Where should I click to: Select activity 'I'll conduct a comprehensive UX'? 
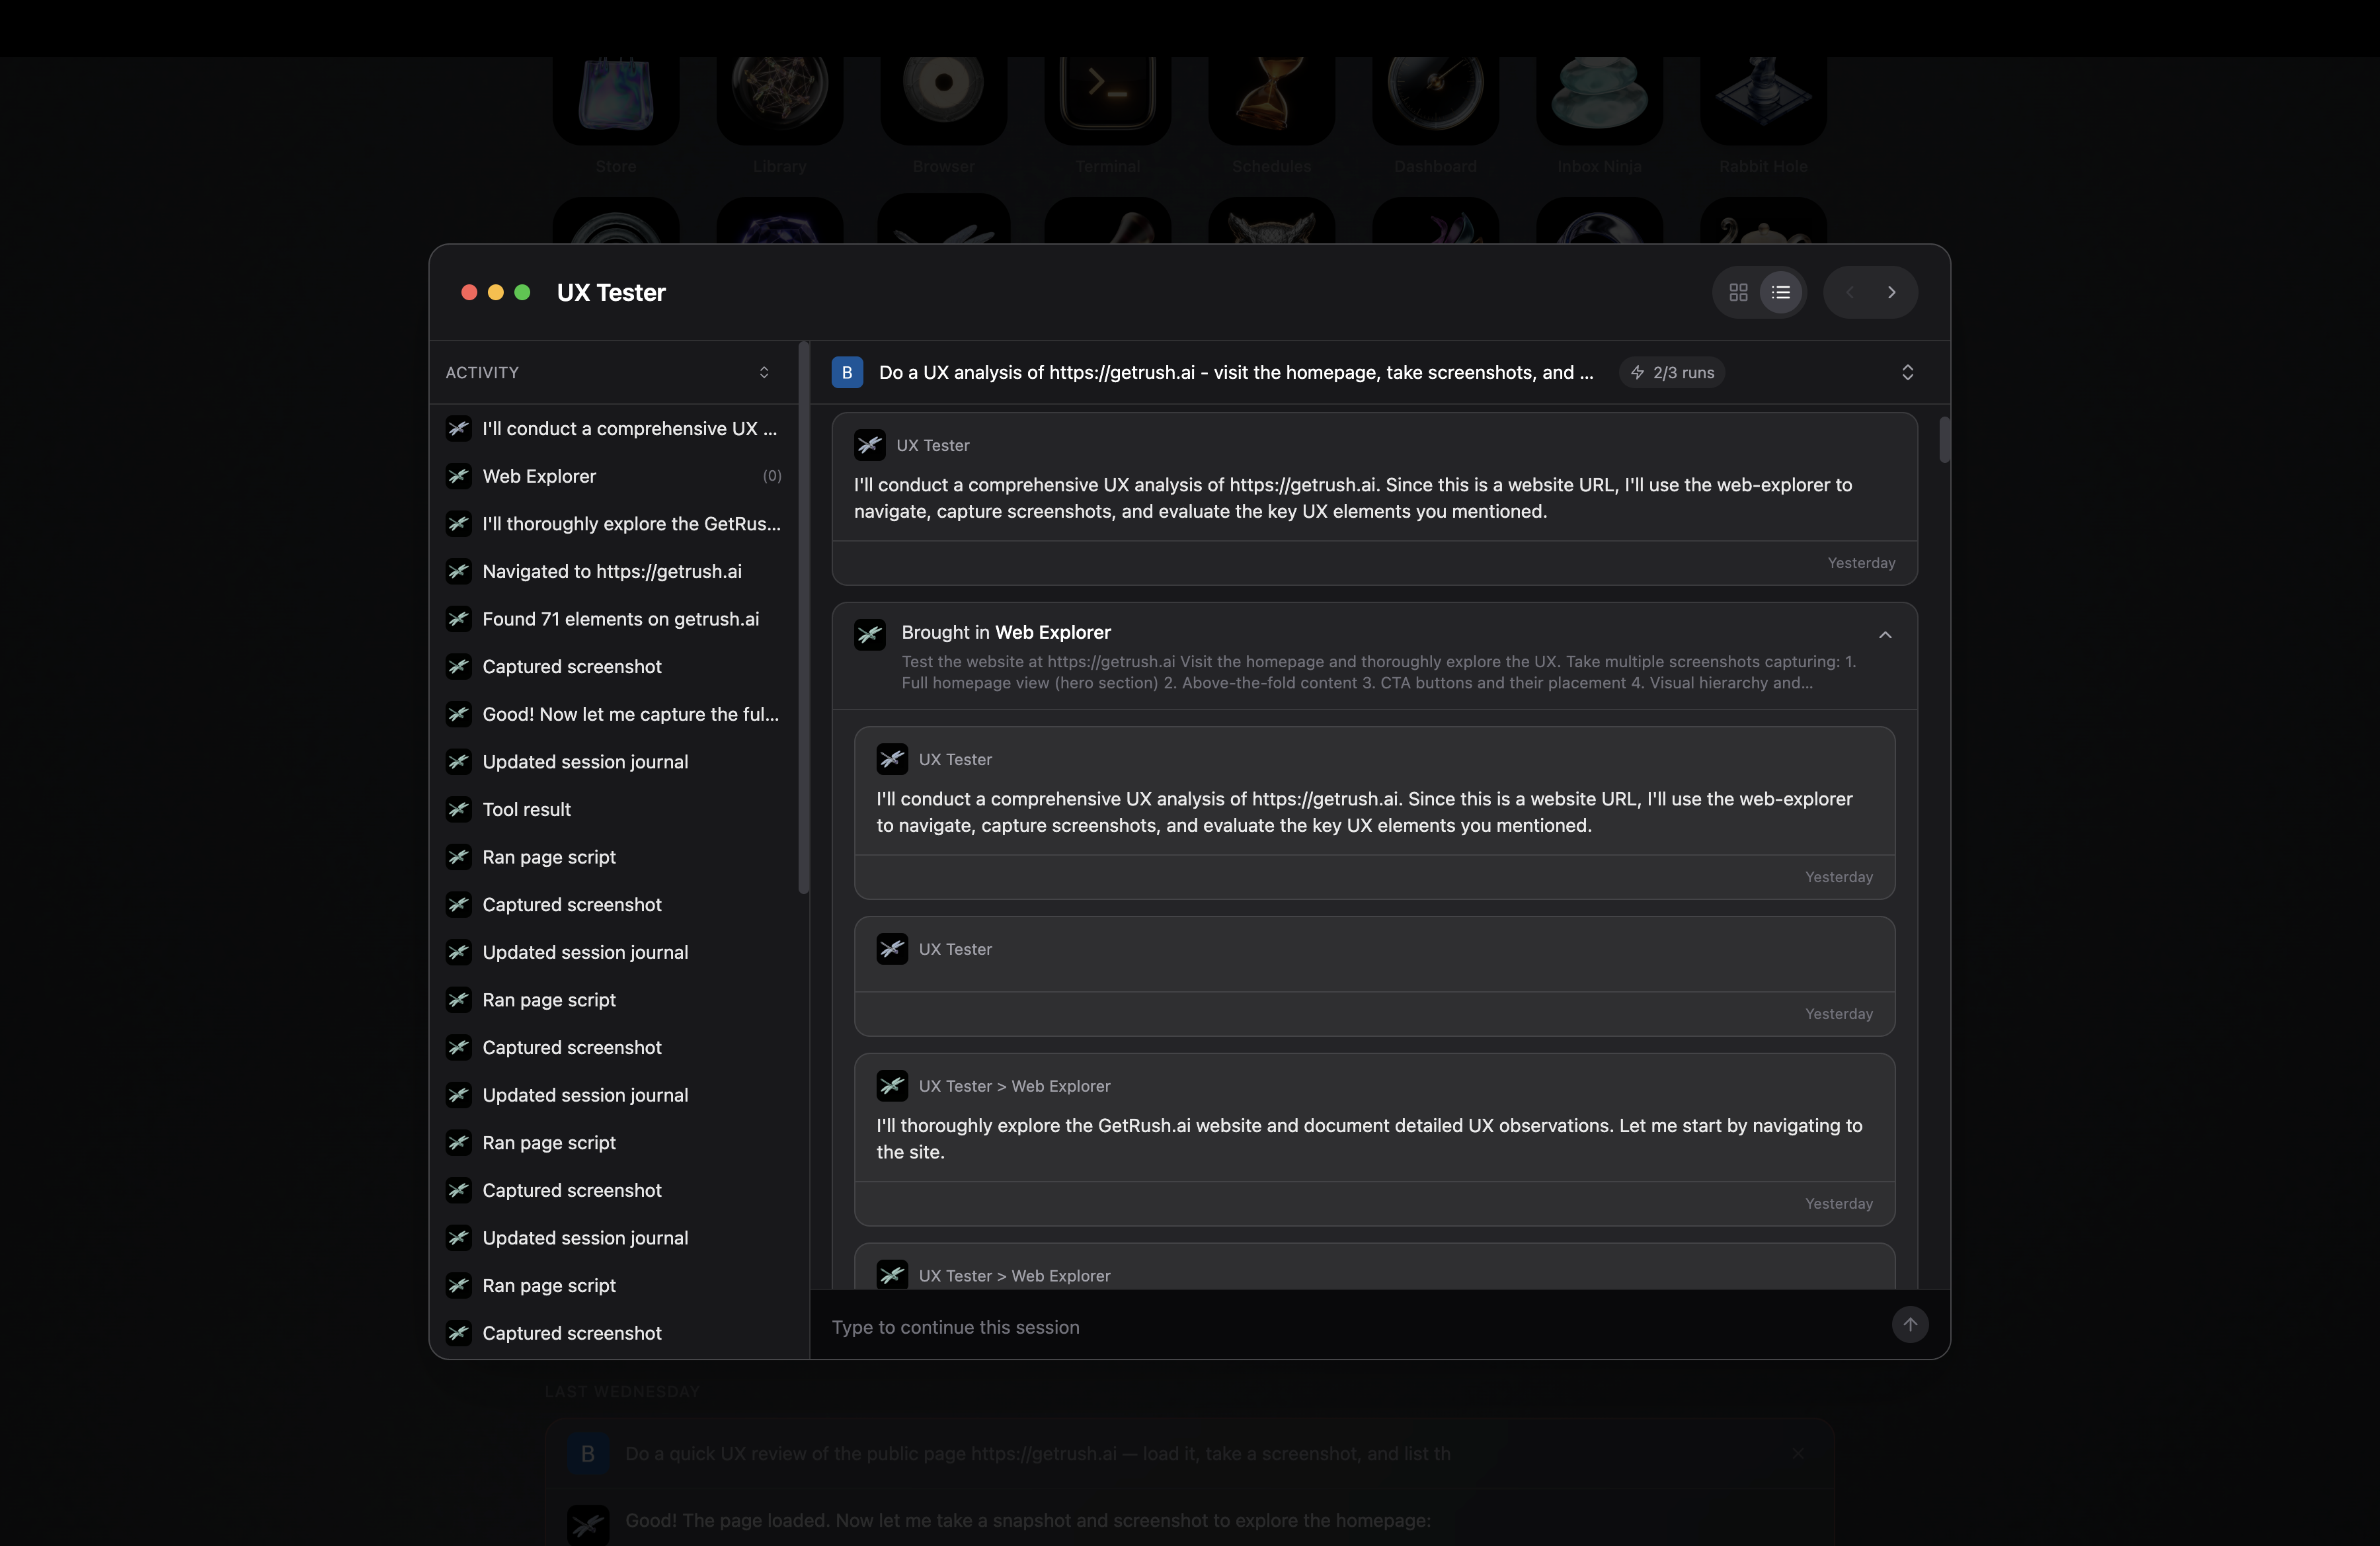tap(614, 428)
